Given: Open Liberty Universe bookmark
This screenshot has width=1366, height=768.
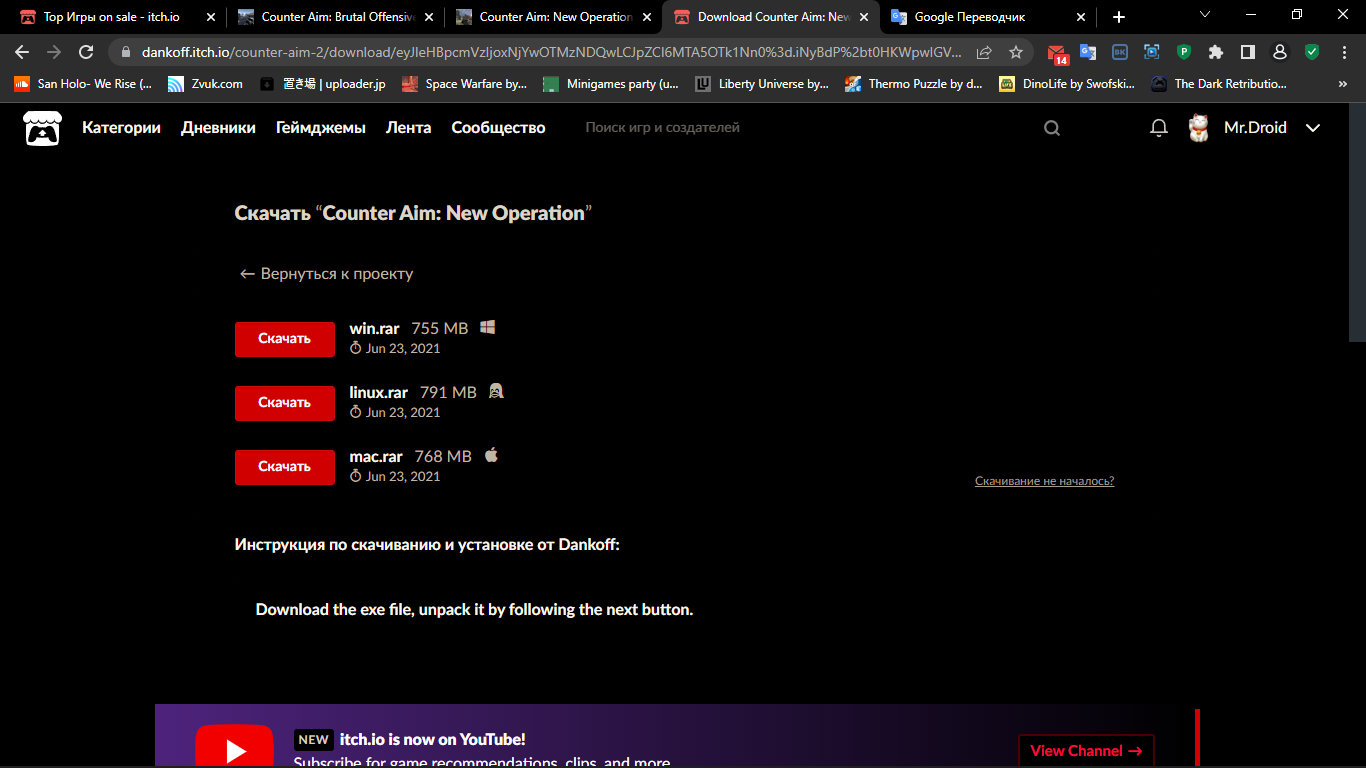Looking at the screenshot, I should pyautogui.click(x=763, y=84).
